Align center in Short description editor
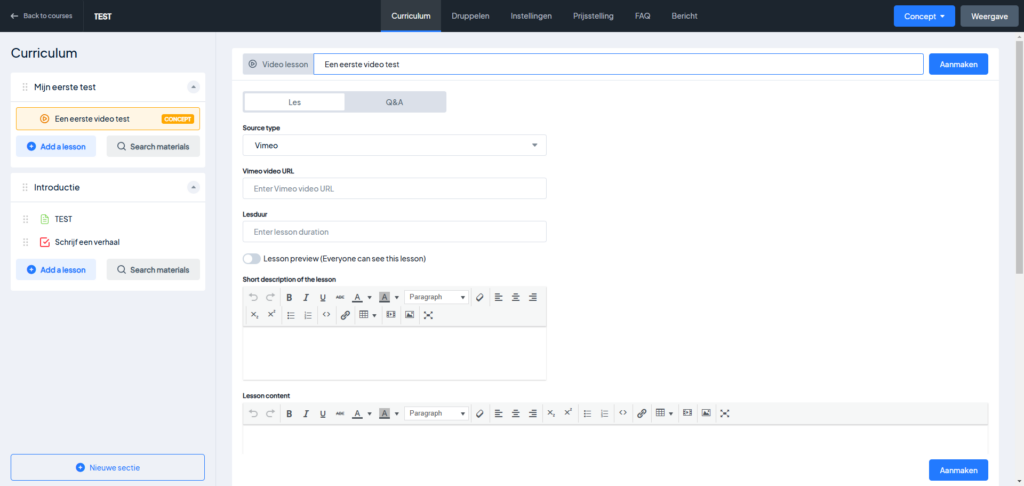 click(x=515, y=297)
